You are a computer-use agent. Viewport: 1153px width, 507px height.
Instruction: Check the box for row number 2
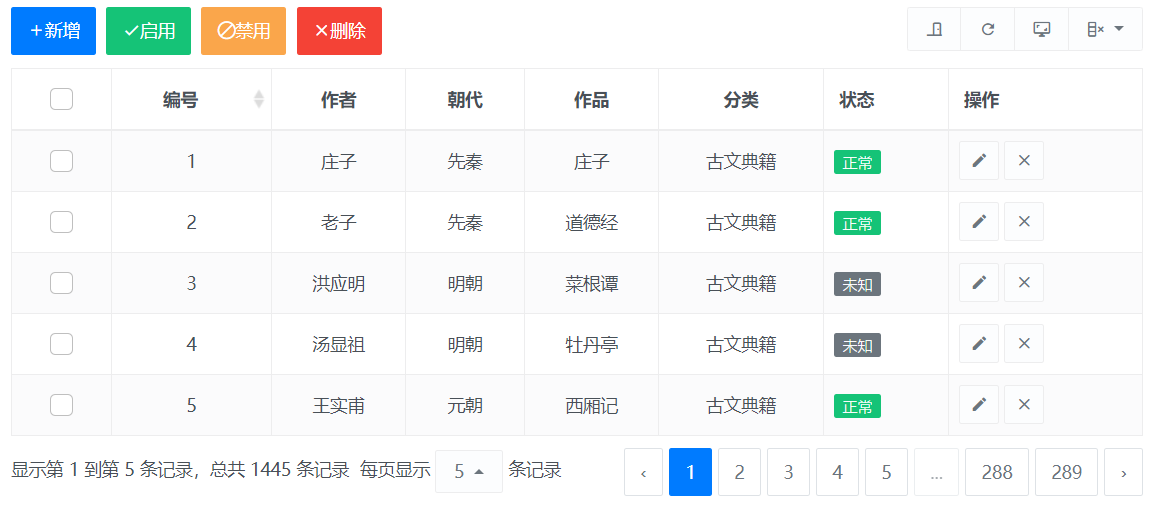(61, 221)
